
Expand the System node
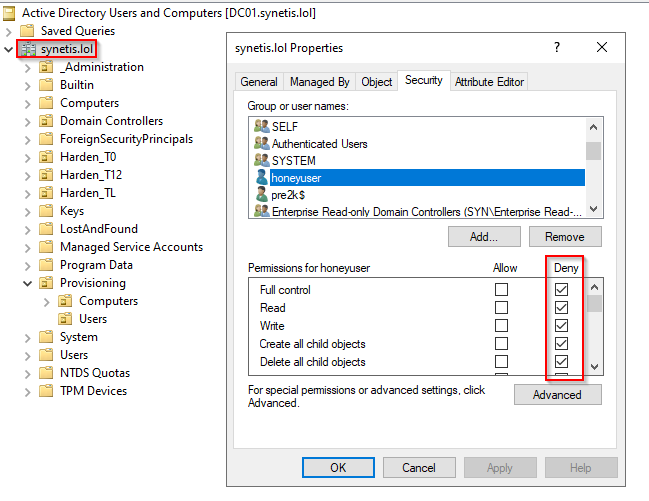click(27, 338)
